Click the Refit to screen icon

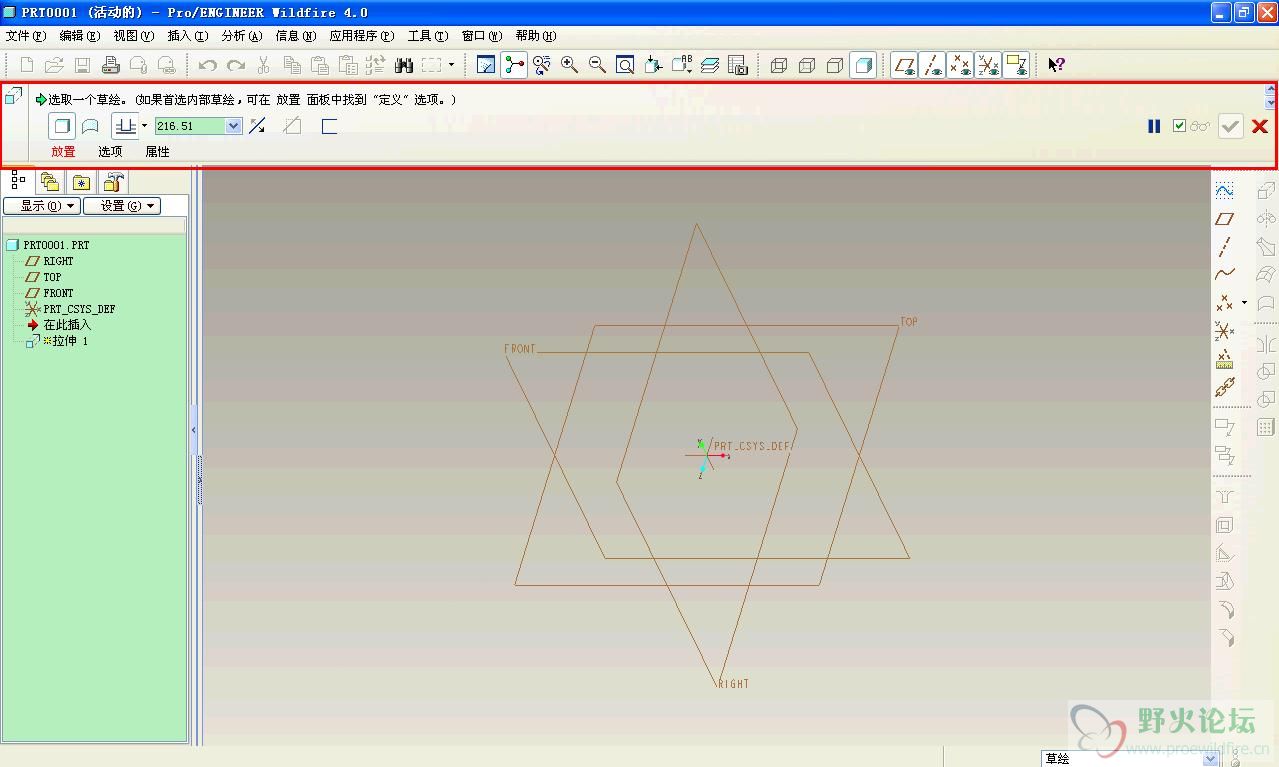click(x=625, y=65)
